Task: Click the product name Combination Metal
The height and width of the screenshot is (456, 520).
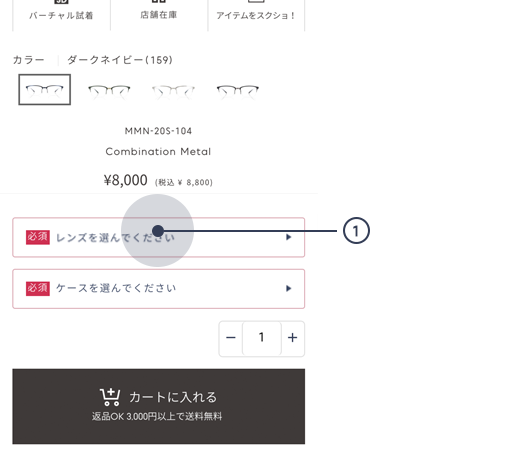Action: 158,152
